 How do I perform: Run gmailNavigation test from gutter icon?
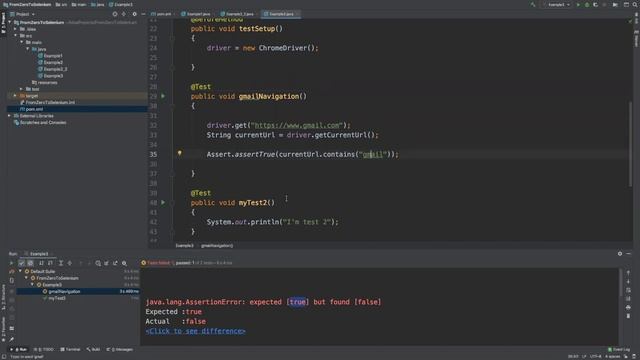pyautogui.click(x=163, y=96)
